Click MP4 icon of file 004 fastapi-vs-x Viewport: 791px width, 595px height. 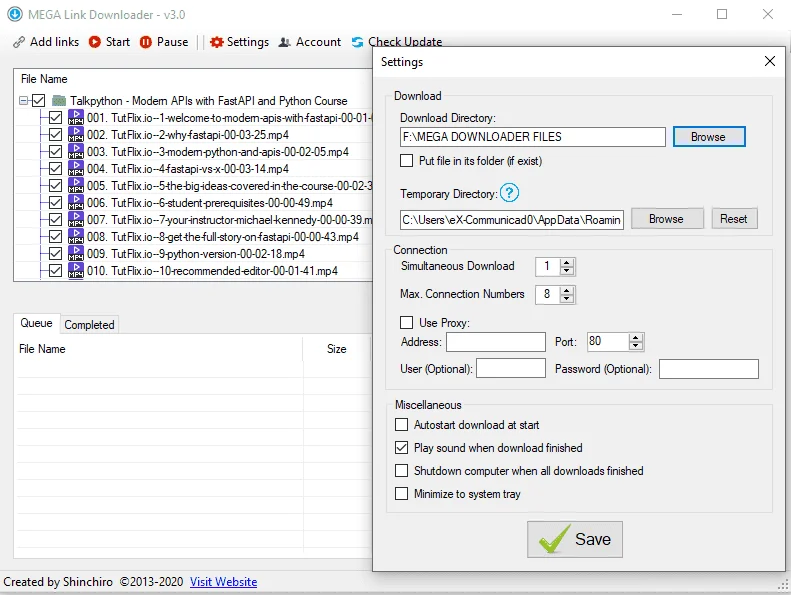coord(76,169)
